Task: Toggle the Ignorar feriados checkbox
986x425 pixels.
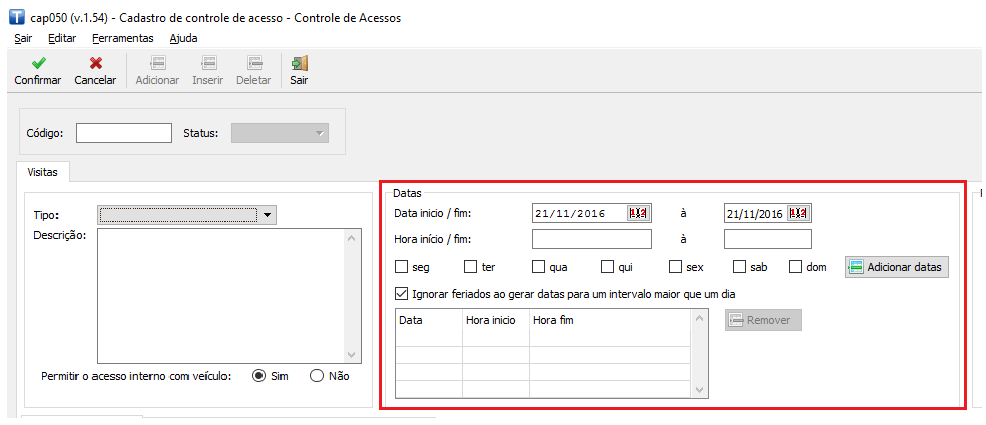Action: 402,294
